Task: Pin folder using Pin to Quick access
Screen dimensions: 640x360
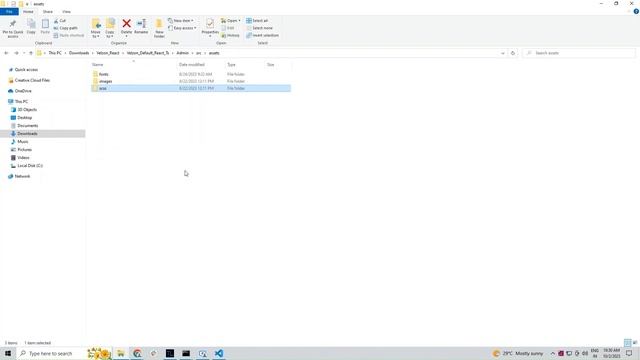Action: 13,28
